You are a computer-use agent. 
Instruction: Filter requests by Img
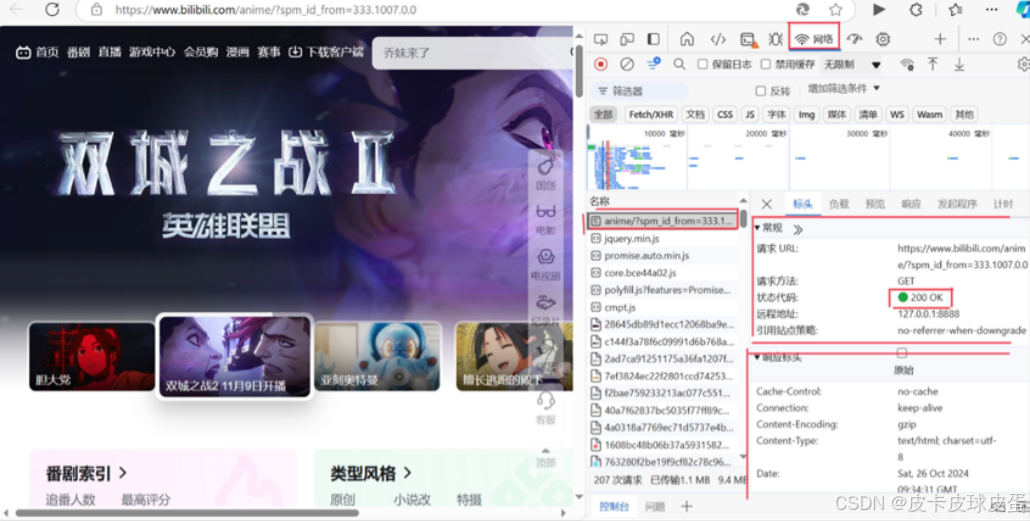pos(806,114)
